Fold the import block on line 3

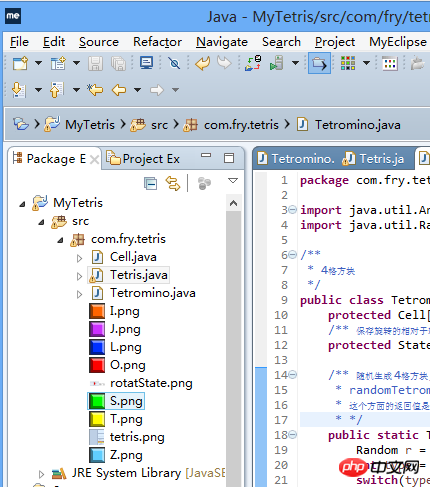tap(292, 210)
